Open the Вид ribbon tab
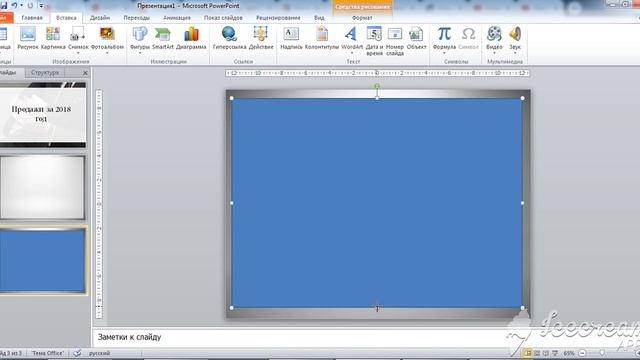Screen dimensions: 640x360 pos(319,18)
